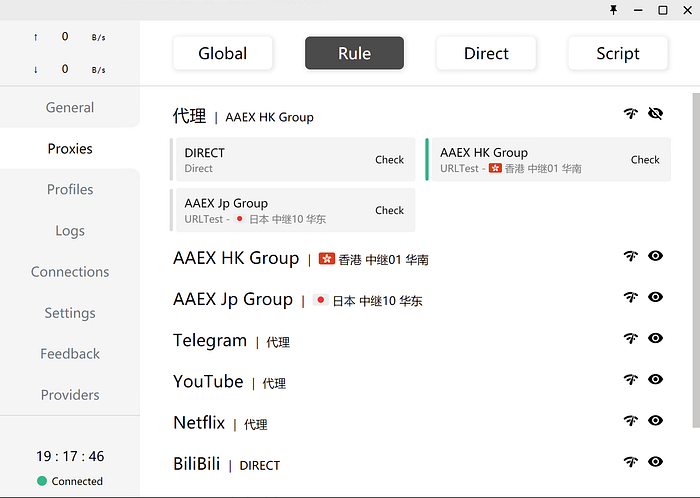Hide the 代理 group proxy list
700x498 pixels.
click(655, 113)
